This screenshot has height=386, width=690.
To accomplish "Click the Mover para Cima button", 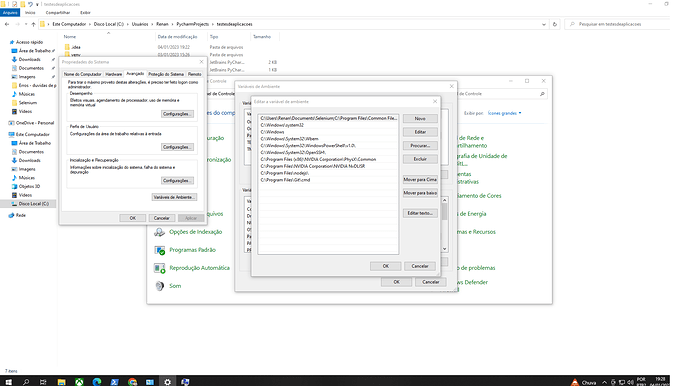I will (x=420, y=180).
